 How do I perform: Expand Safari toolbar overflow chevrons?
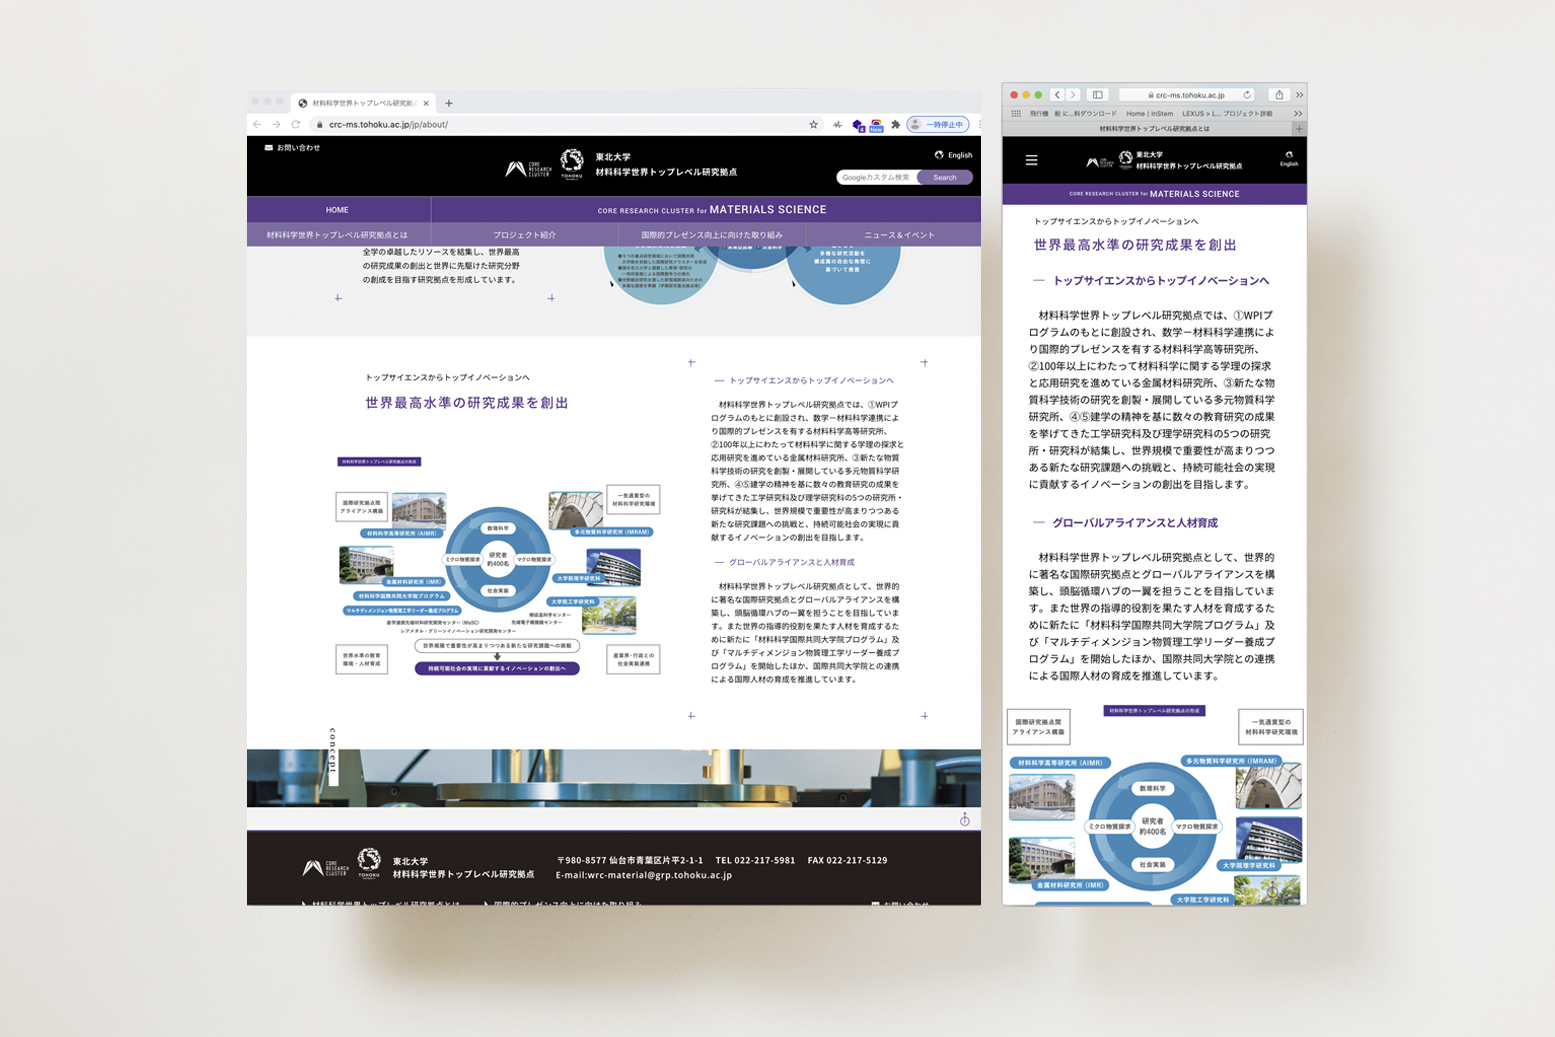point(1299,95)
